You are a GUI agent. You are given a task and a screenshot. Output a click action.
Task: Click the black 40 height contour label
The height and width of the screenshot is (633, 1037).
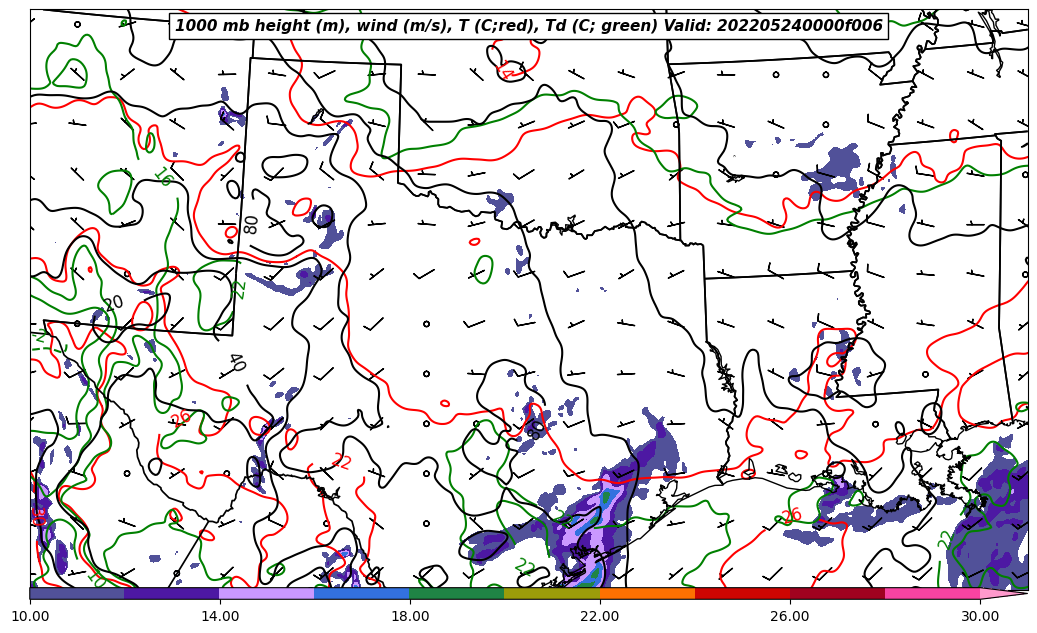[x=237, y=363]
